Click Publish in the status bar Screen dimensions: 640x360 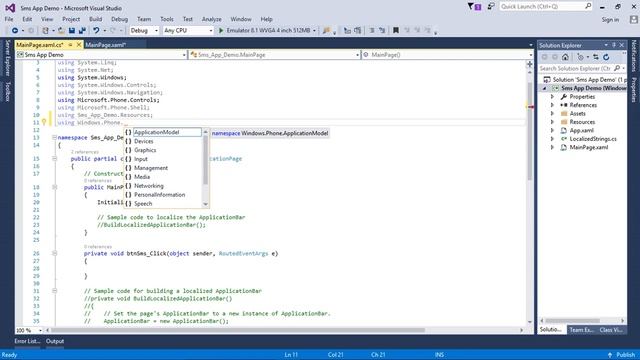click(625, 355)
